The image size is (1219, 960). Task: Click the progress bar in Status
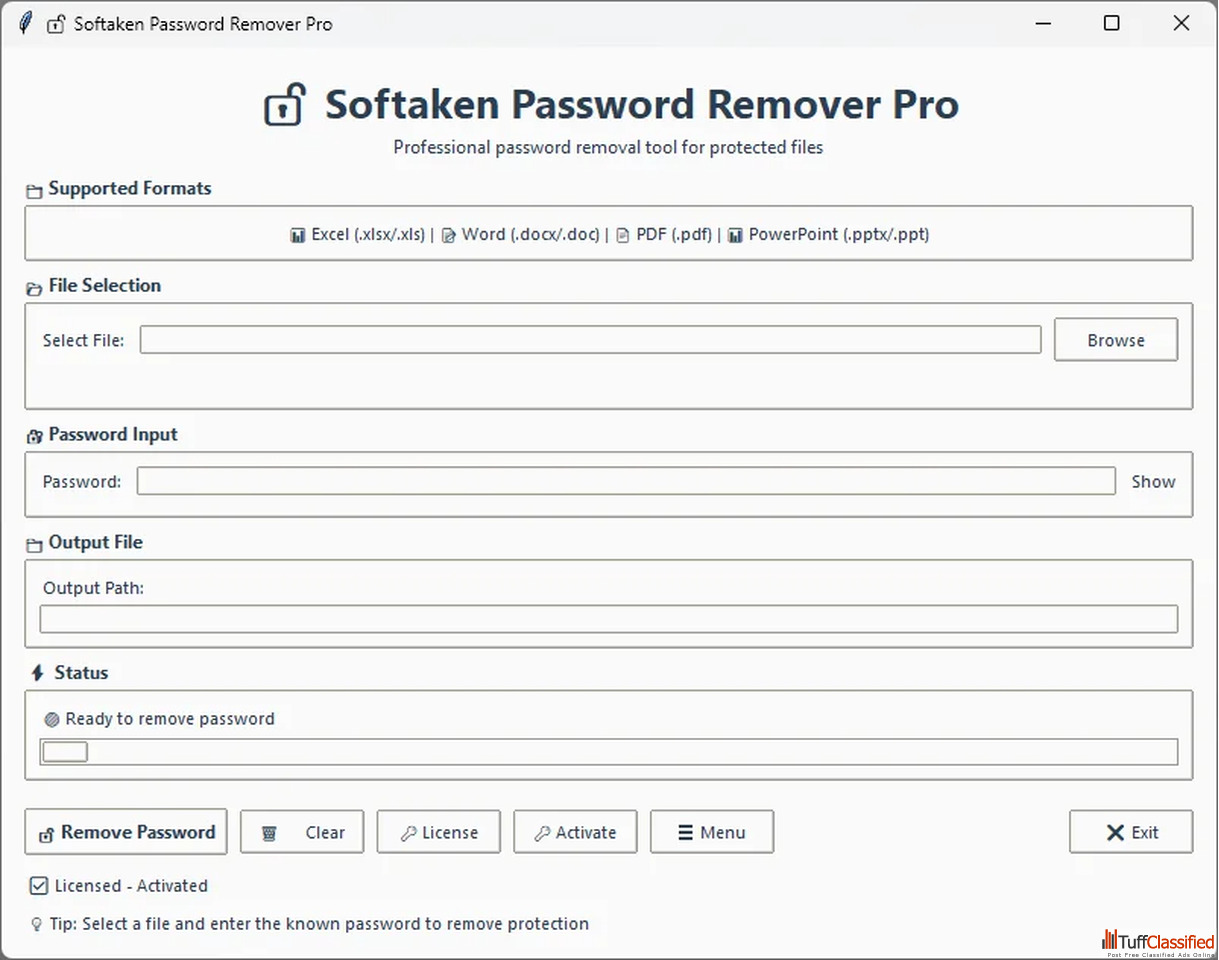pos(608,752)
